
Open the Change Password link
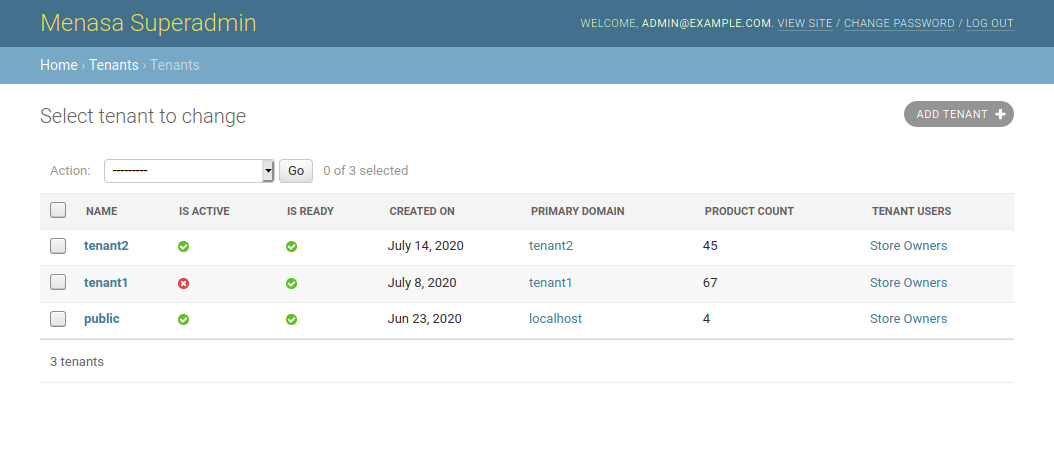point(899,24)
